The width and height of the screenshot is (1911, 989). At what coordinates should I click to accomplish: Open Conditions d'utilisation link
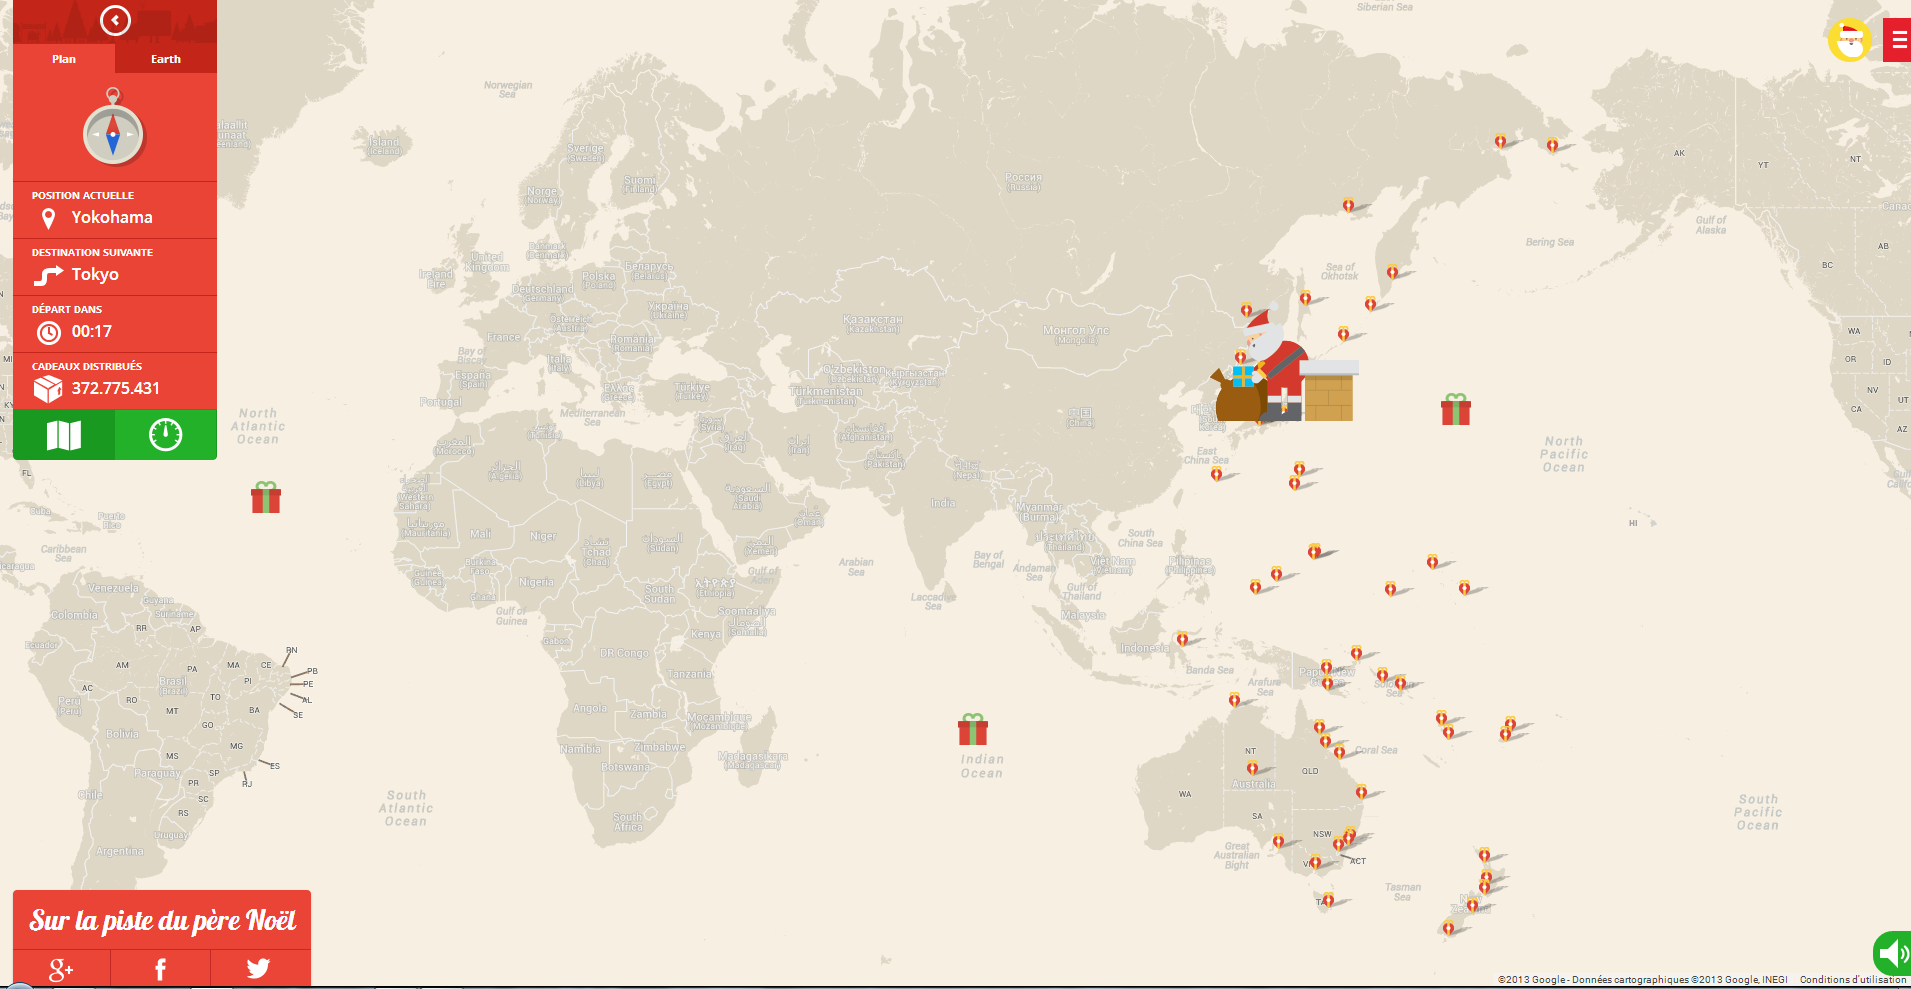tap(1852, 980)
